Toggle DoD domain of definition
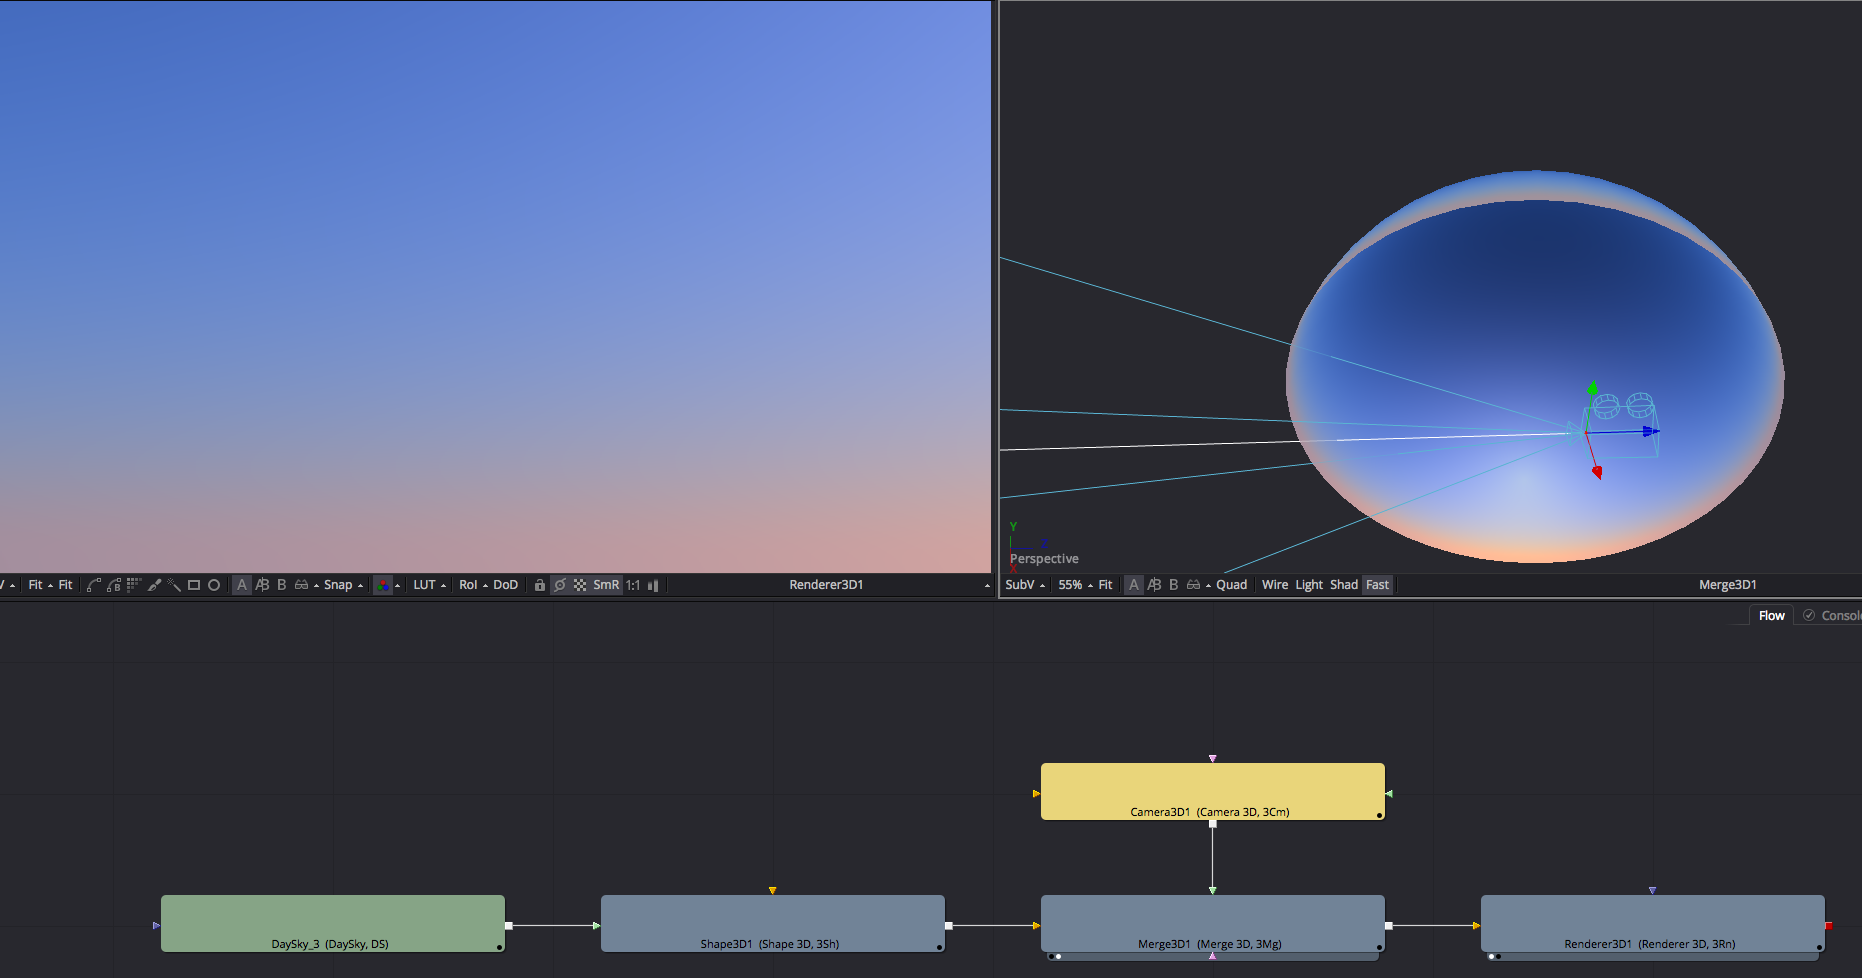 506,585
